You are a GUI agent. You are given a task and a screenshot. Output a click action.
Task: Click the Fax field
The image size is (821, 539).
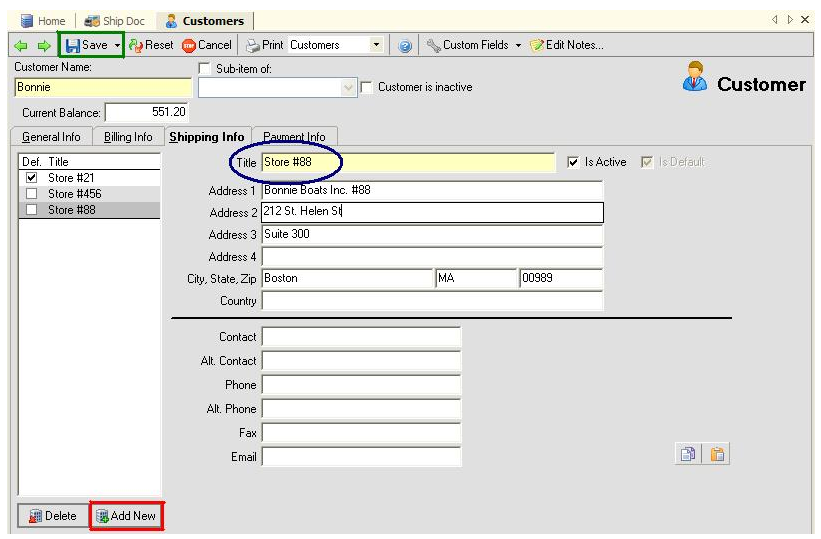[x=361, y=433]
